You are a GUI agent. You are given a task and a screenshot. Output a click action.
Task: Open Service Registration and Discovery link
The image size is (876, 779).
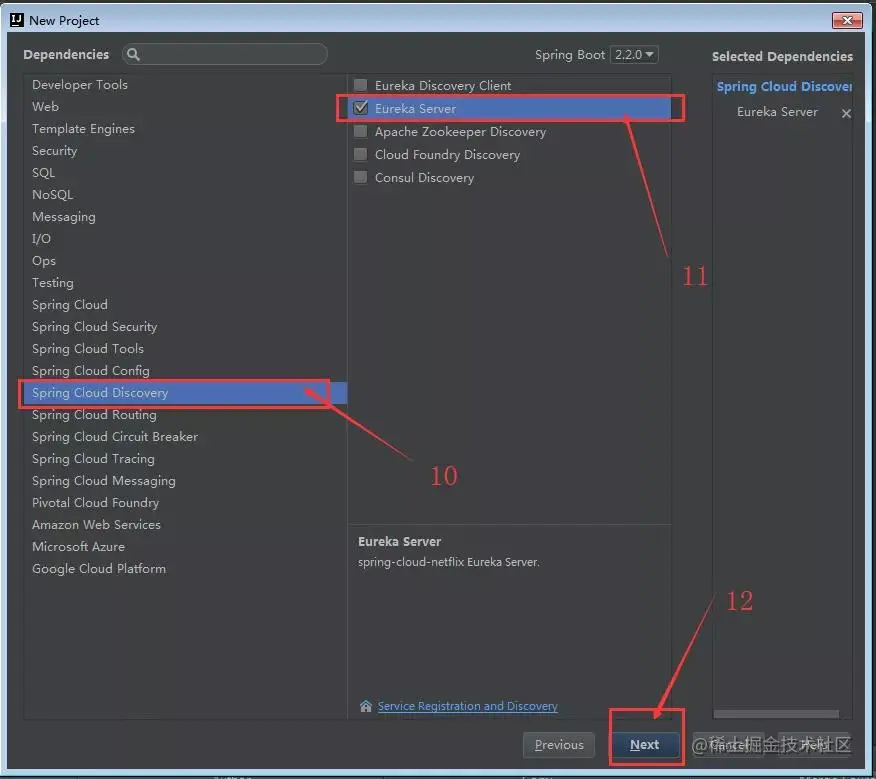tap(468, 706)
